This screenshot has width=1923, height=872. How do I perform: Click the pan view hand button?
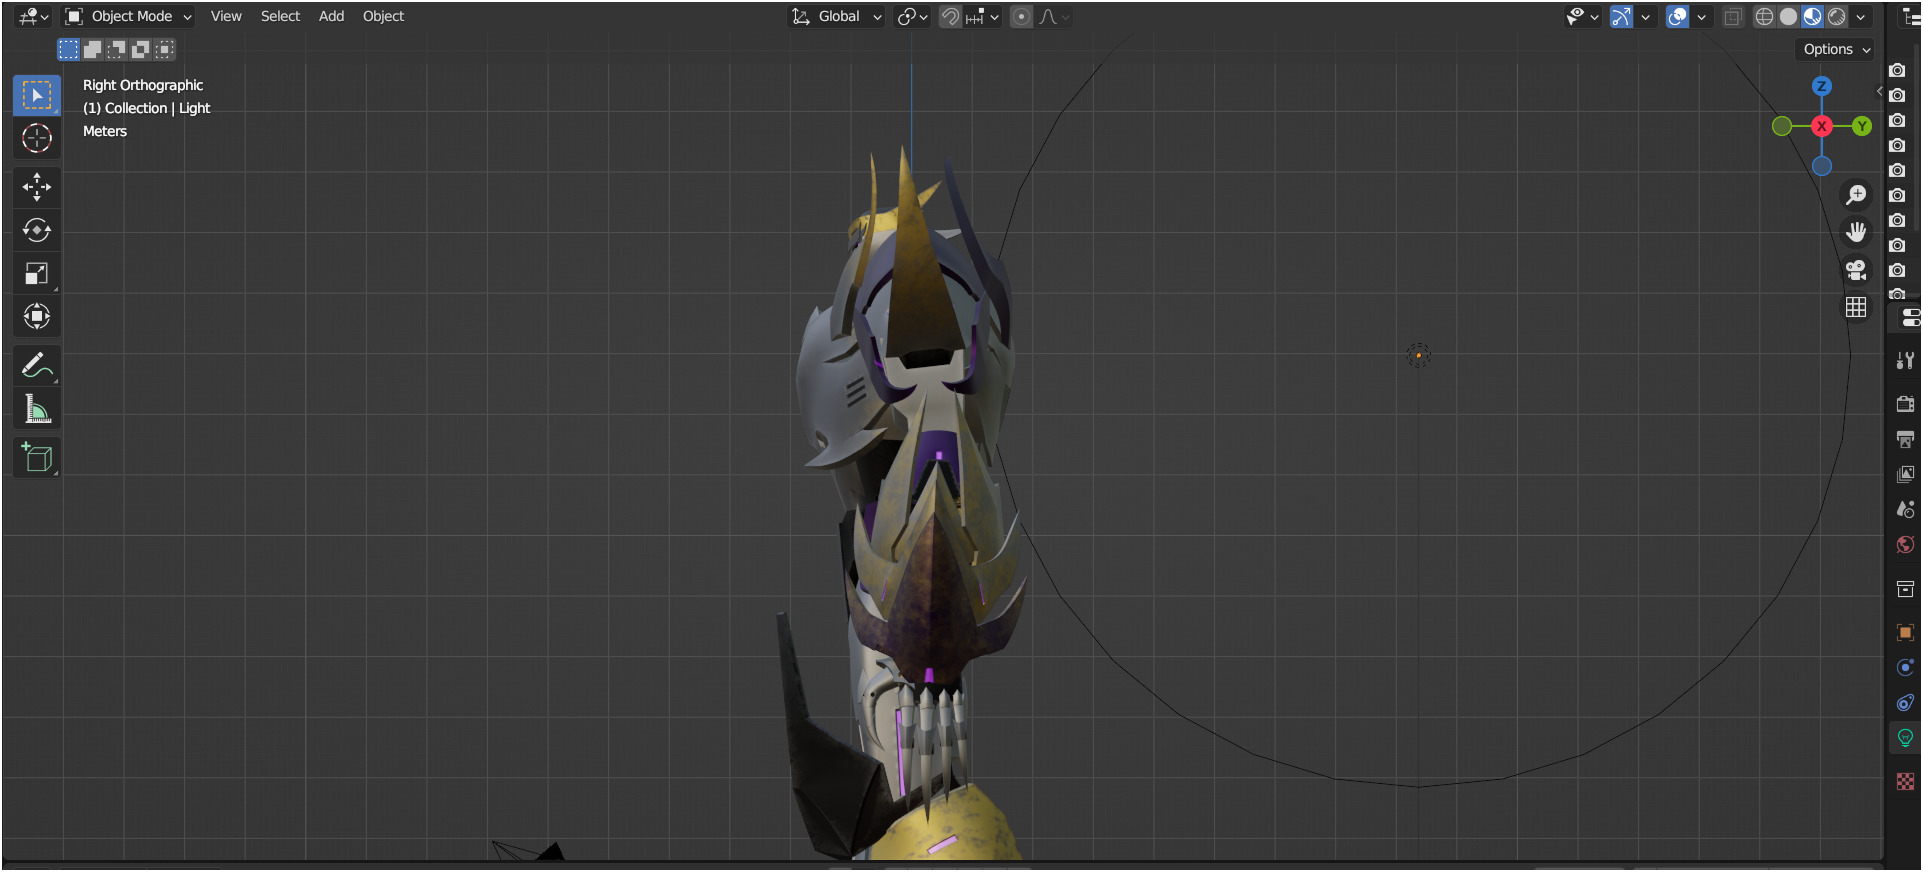tap(1856, 232)
